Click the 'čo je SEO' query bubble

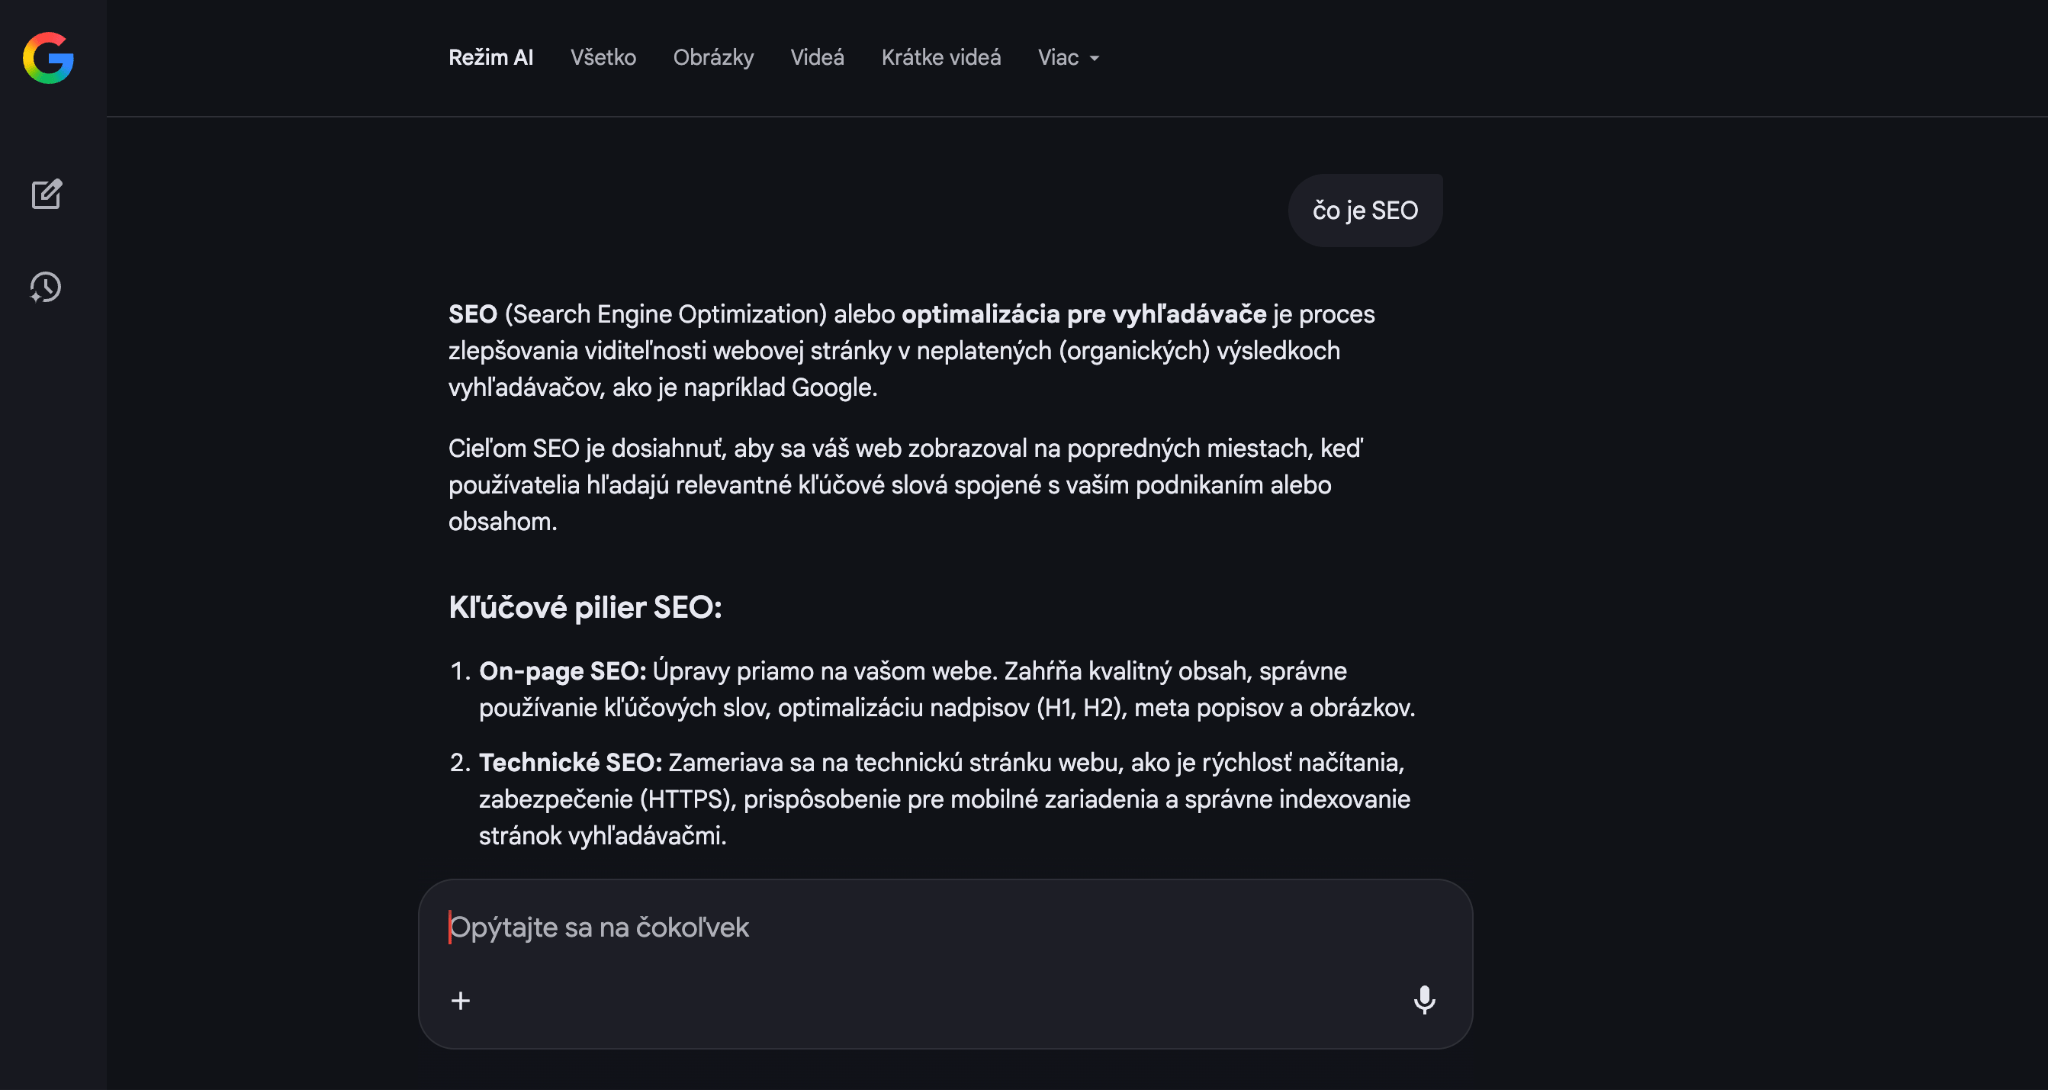1365,211
